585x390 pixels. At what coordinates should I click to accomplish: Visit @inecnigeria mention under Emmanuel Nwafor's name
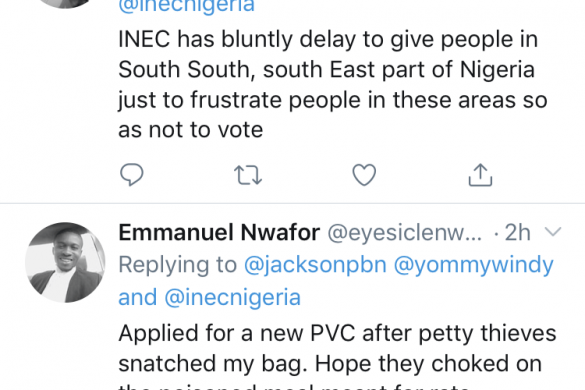click(x=232, y=297)
